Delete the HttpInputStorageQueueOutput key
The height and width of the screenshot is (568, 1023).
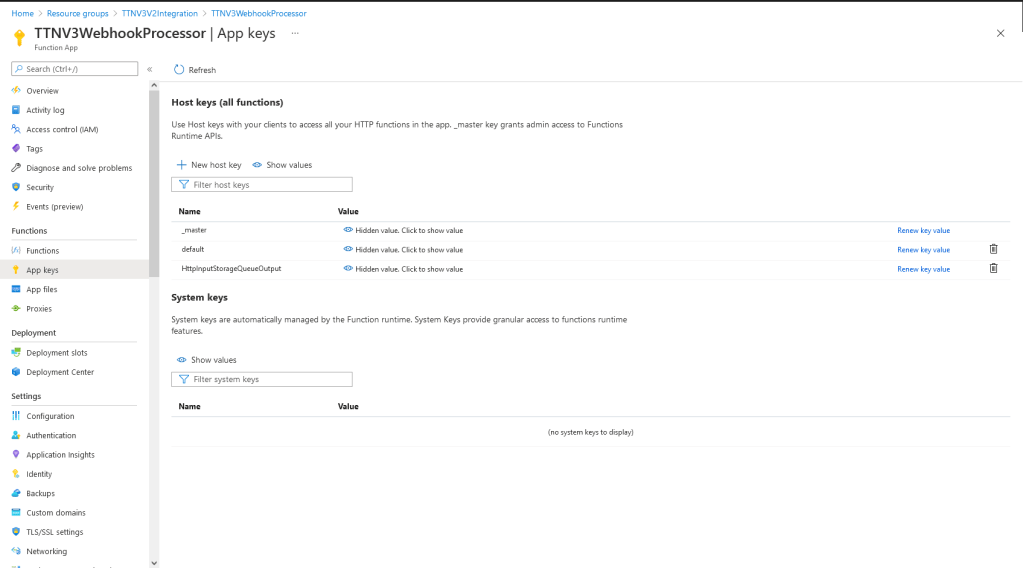[993, 268]
